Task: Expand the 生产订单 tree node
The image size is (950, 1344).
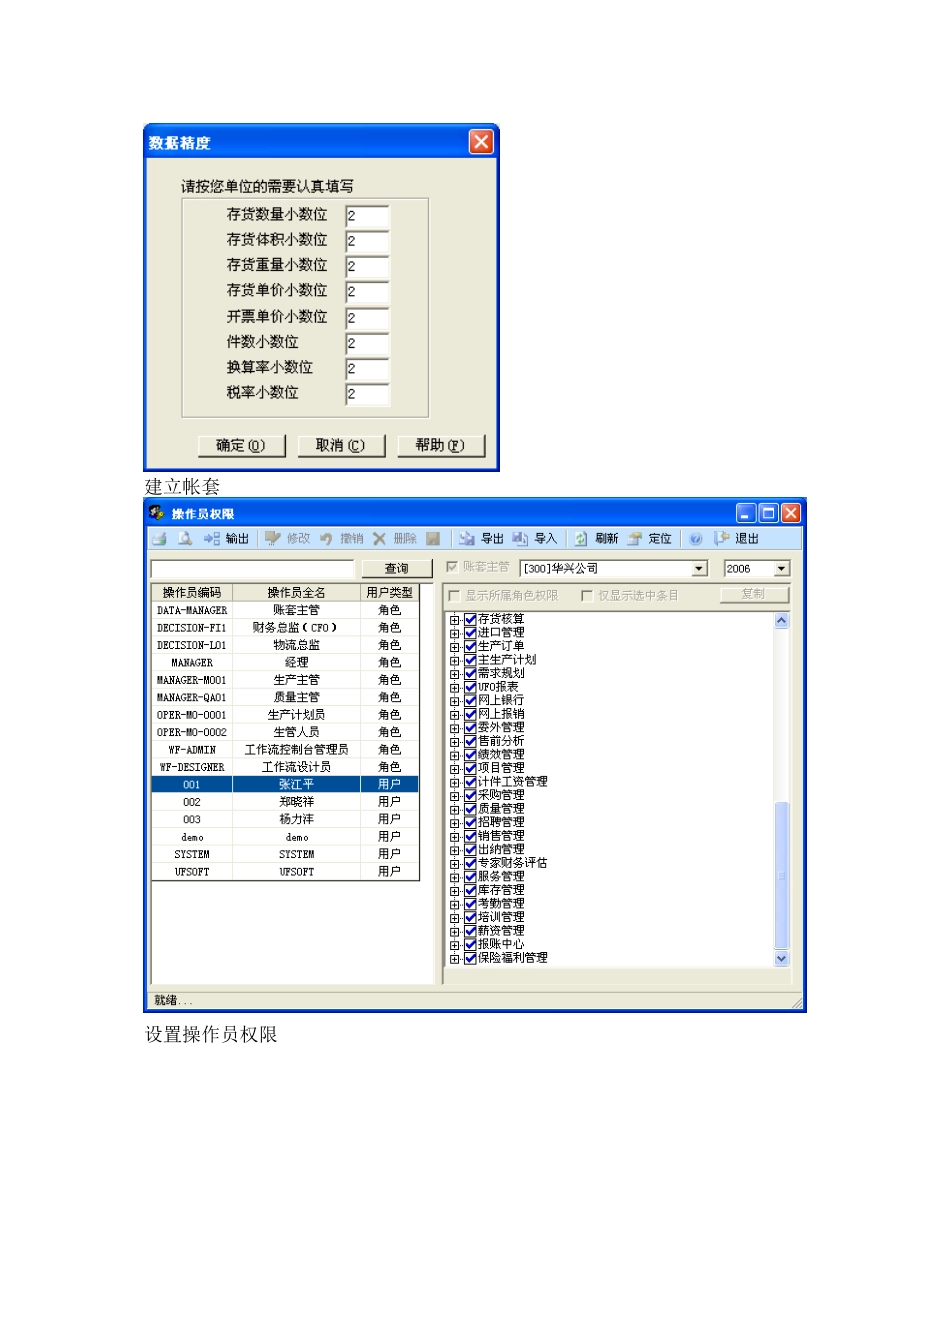Action: (x=455, y=647)
